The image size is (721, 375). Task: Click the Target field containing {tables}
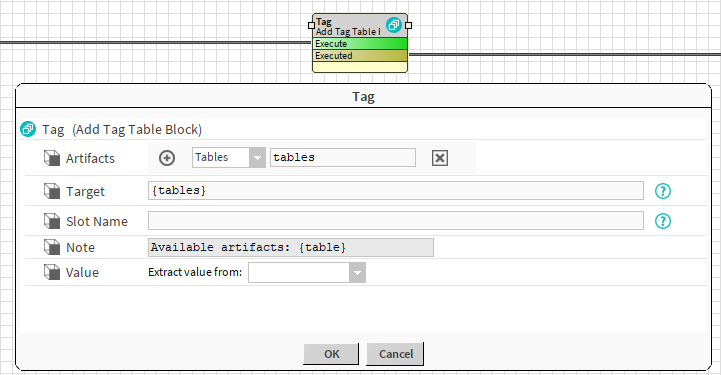click(x=395, y=191)
